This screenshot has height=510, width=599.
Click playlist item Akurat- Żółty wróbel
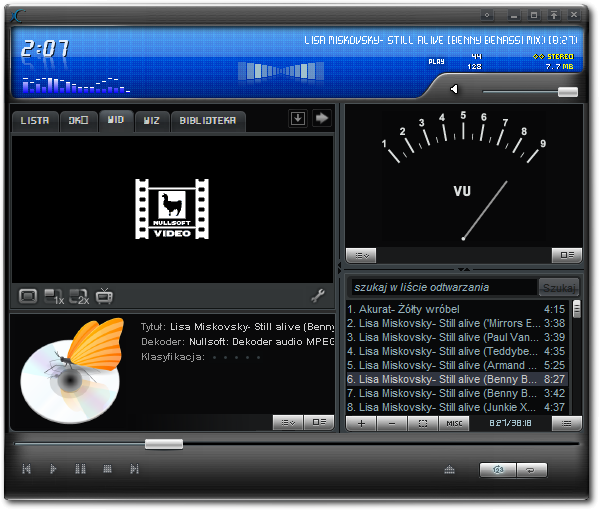point(457,309)
